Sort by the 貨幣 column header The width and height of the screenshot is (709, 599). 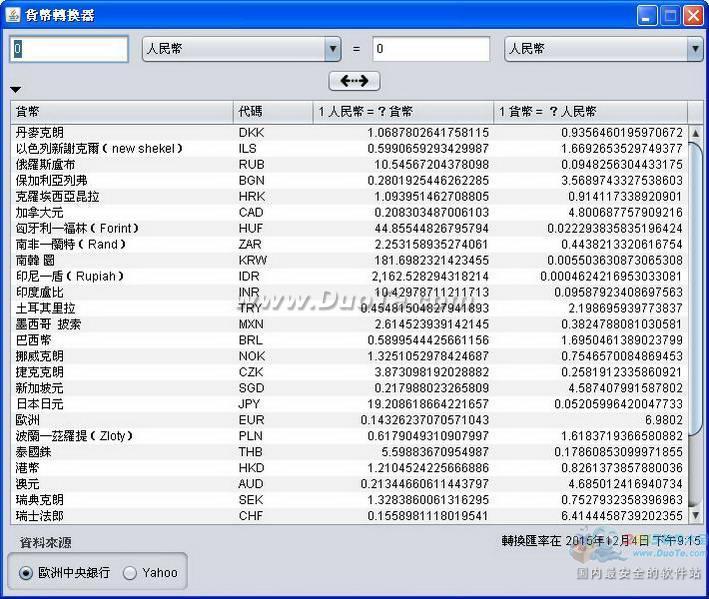120,112
